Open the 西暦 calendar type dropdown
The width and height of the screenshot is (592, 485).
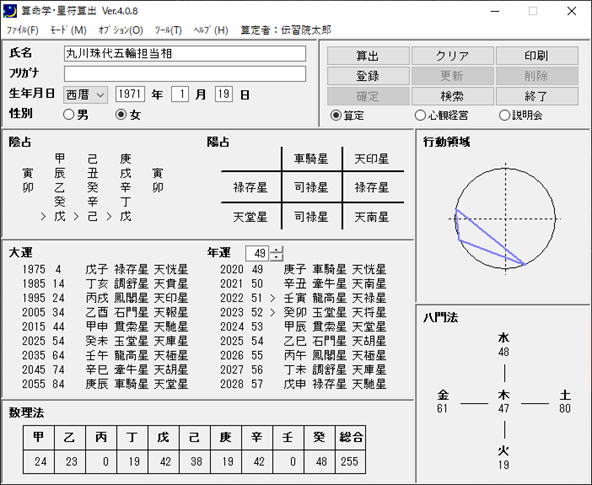[85, 94]
